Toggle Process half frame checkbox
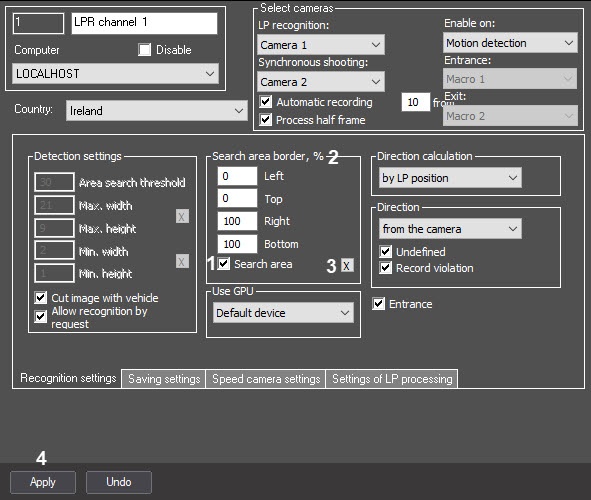The height and width of the screenshot is (500, 591). point(266,119)
